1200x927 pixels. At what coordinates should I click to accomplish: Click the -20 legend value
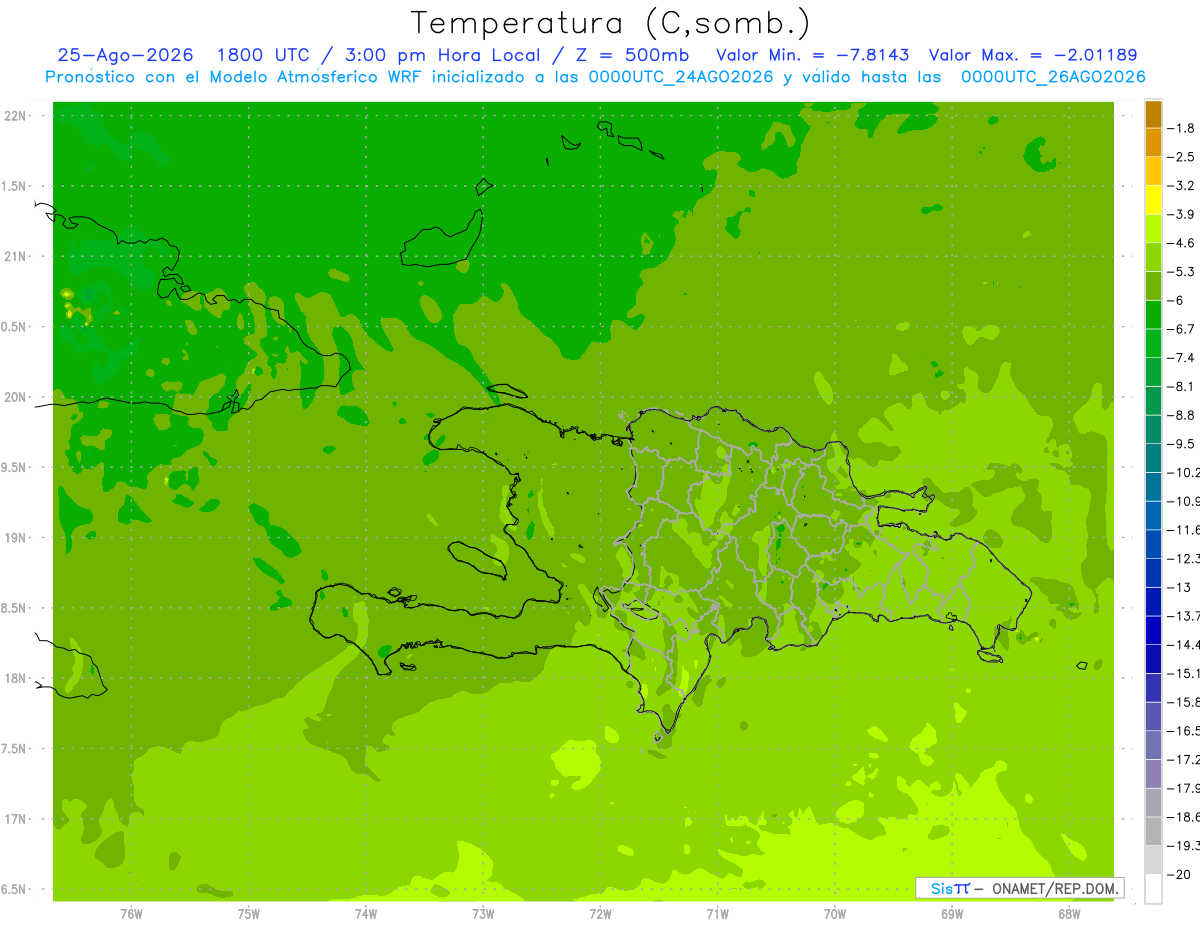pos(1180,875)
